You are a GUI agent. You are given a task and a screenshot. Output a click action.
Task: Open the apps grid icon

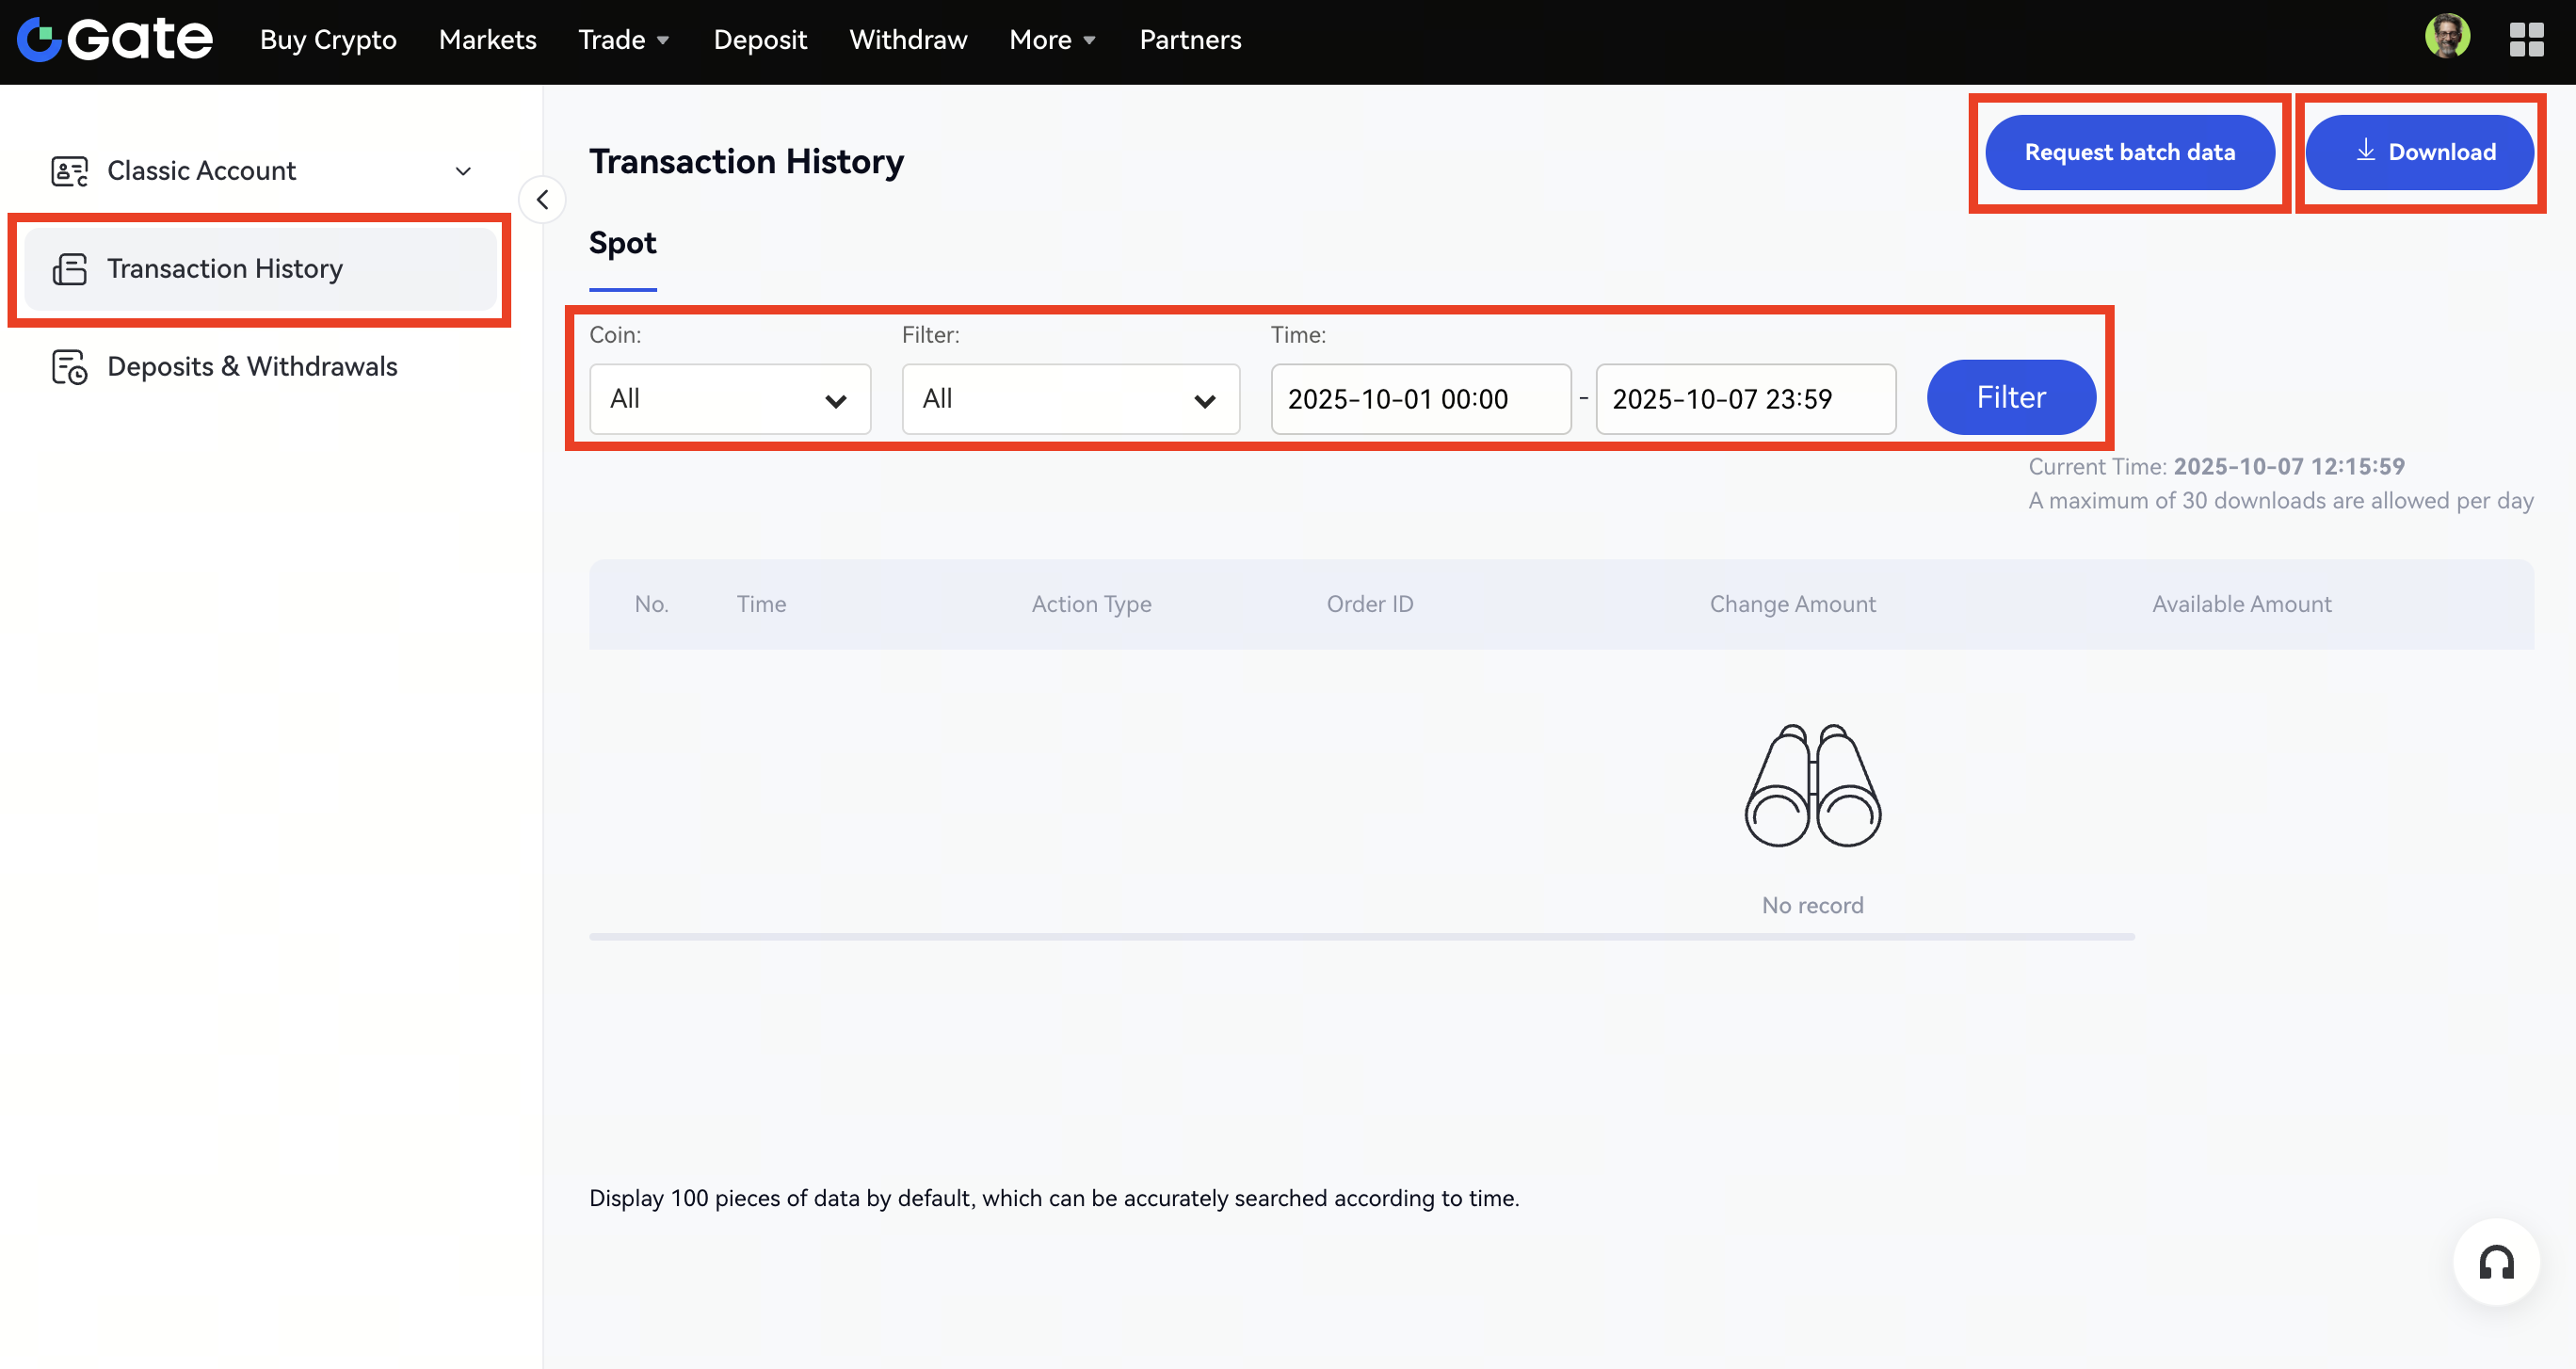coord(2526,40)
